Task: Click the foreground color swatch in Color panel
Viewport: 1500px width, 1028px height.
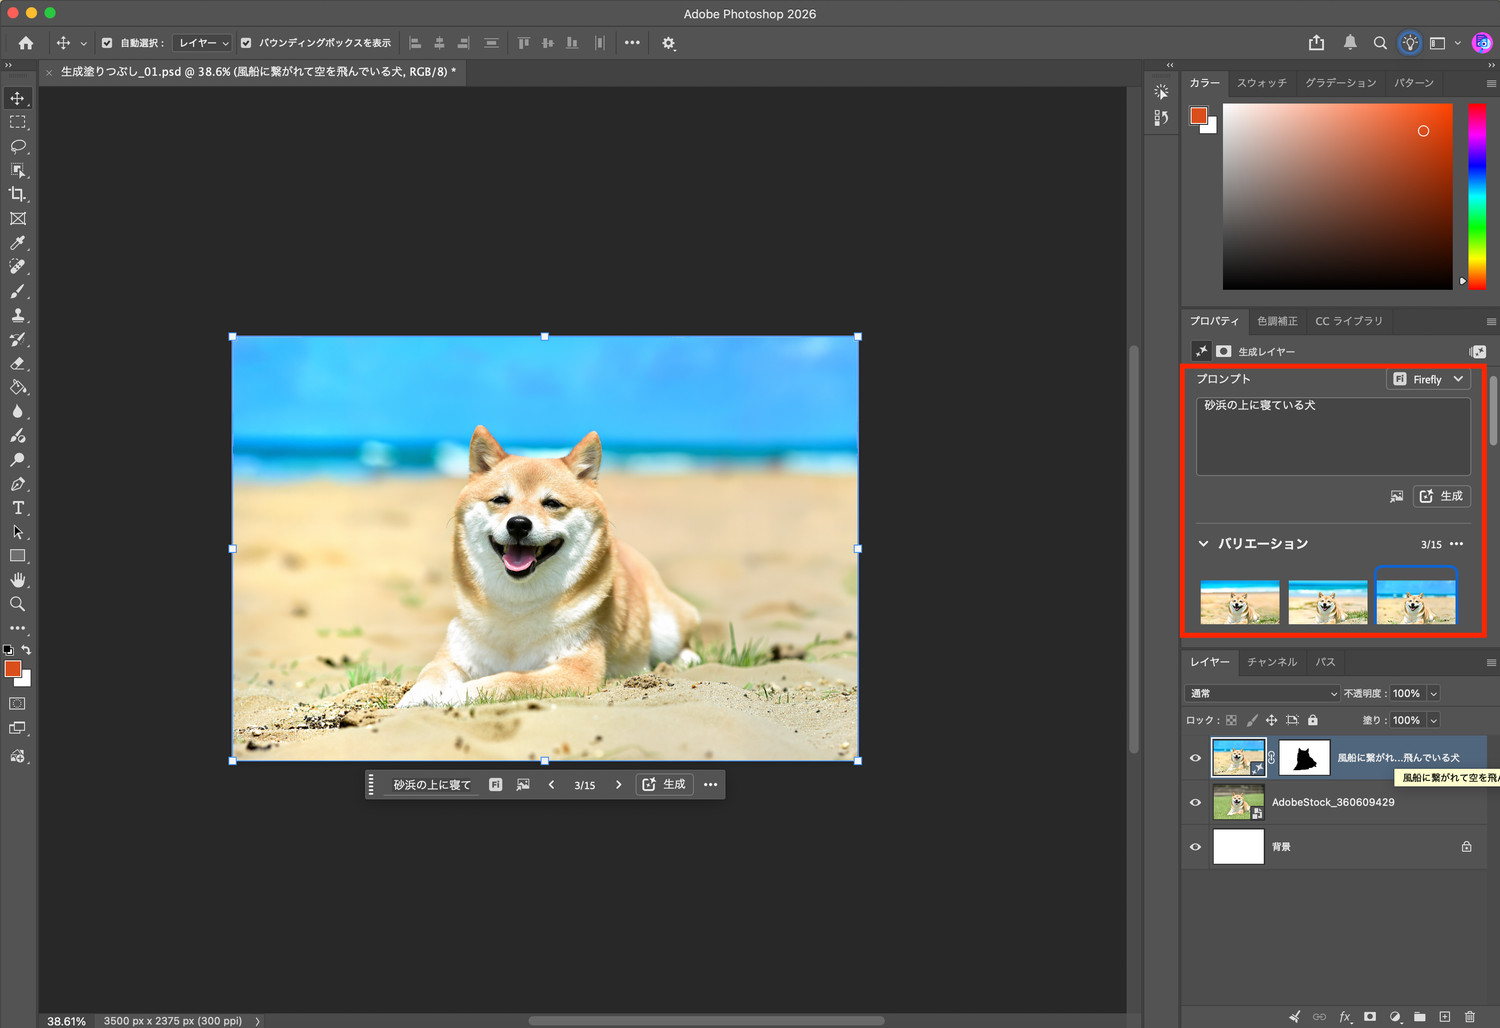Action: 1199,115
